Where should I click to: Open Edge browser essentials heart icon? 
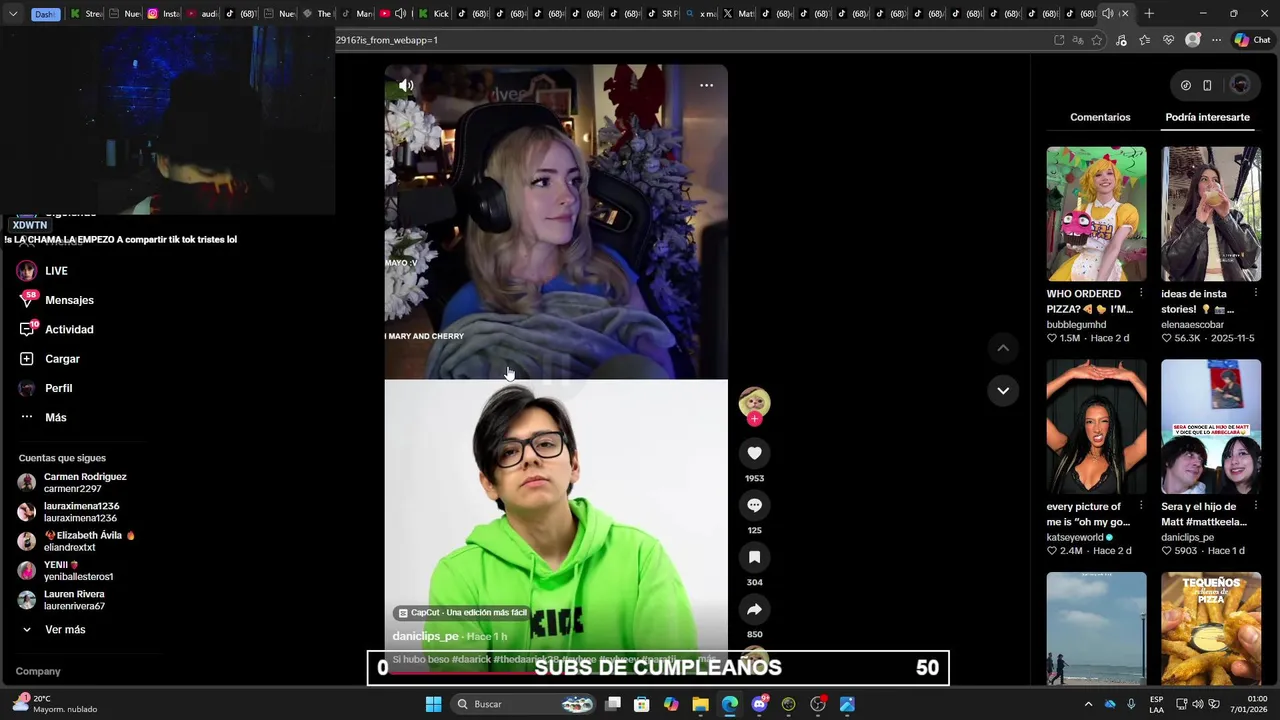click(x=1168, y=40)
